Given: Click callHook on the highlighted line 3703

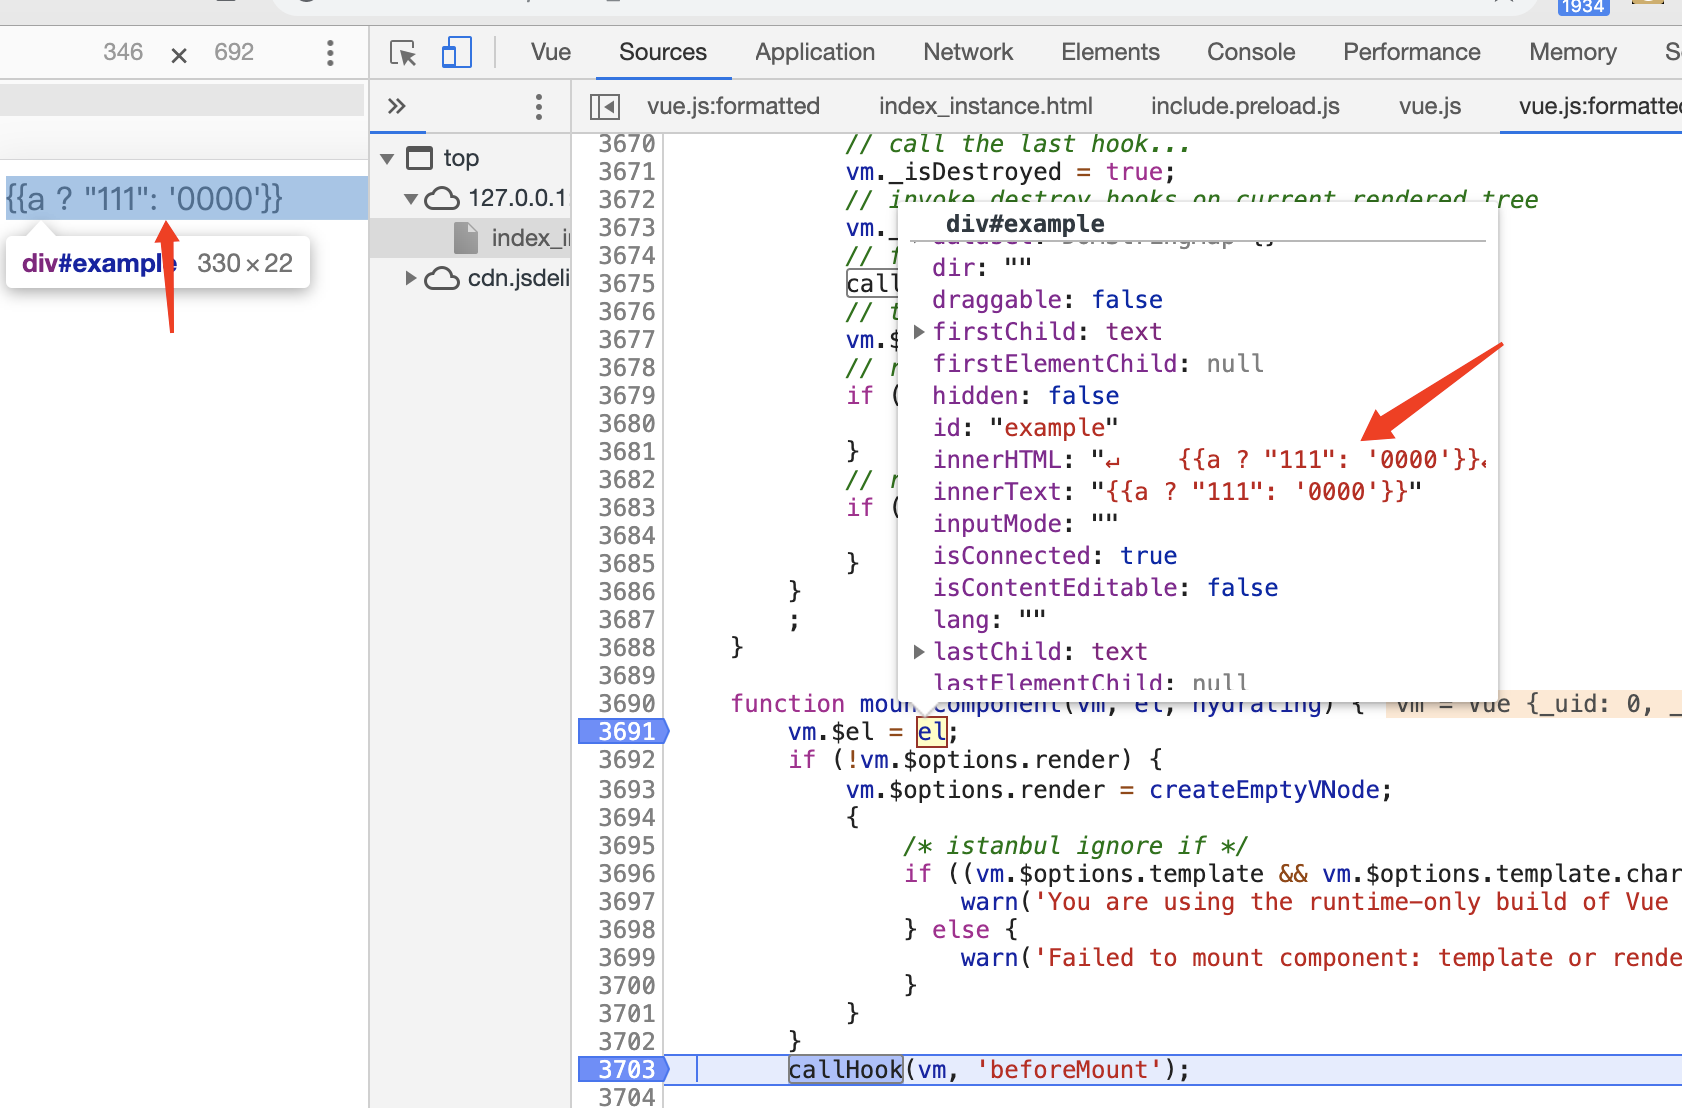Looking at the screenshot, I should [845, 1070].
